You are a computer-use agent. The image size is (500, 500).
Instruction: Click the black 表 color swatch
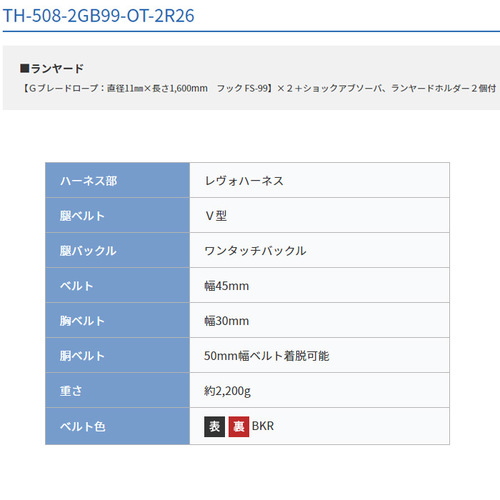click(x=214, y=426)
